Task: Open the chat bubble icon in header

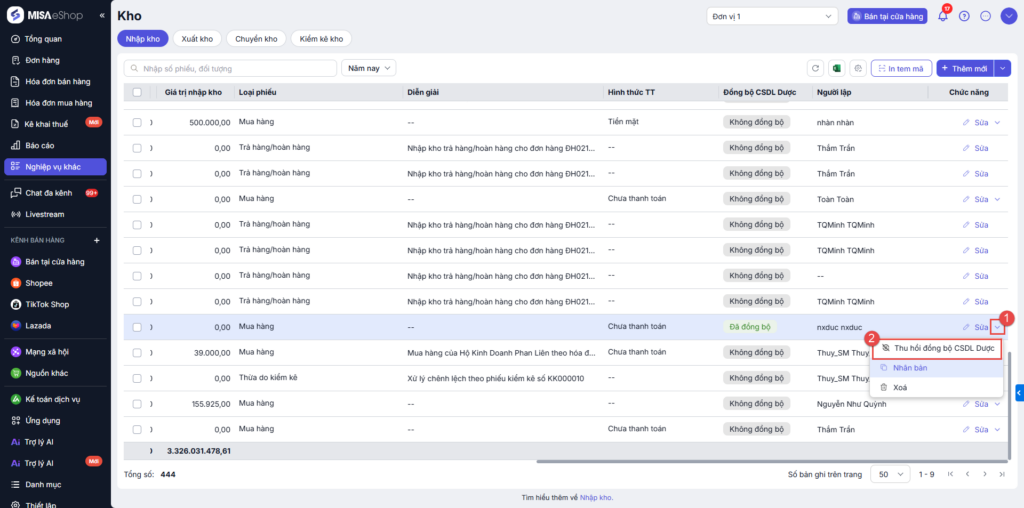Action: (985, 16)
